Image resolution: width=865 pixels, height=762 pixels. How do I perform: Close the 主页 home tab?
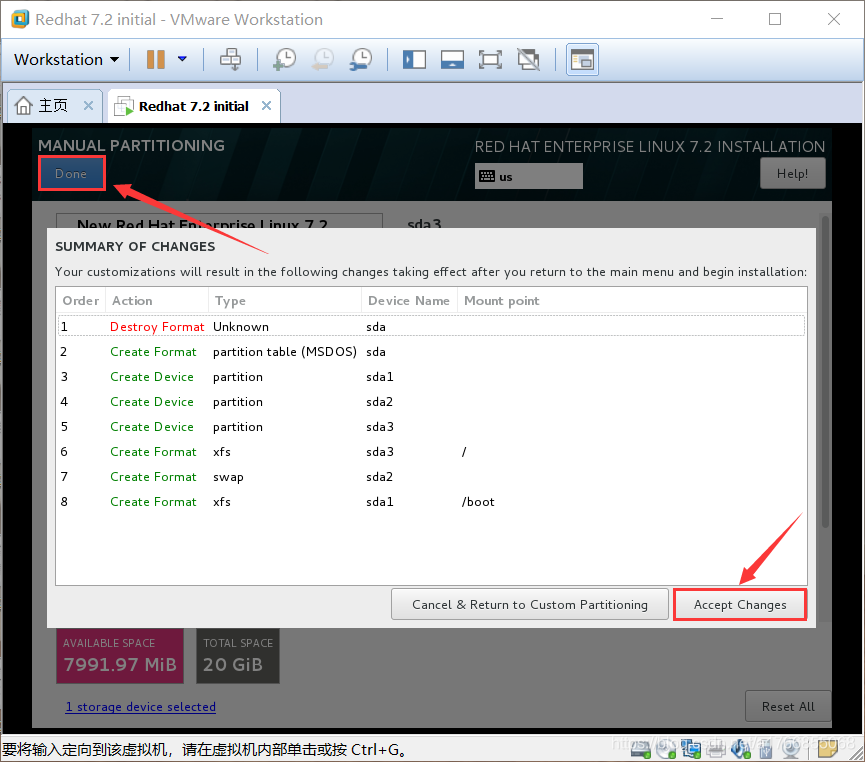[x=88, y=105]
